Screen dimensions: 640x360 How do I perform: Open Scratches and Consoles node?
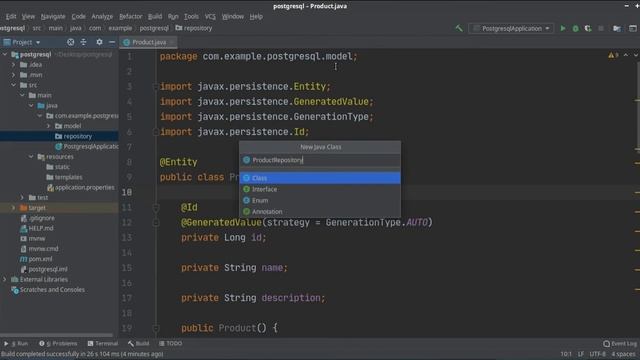pos(48,290)
